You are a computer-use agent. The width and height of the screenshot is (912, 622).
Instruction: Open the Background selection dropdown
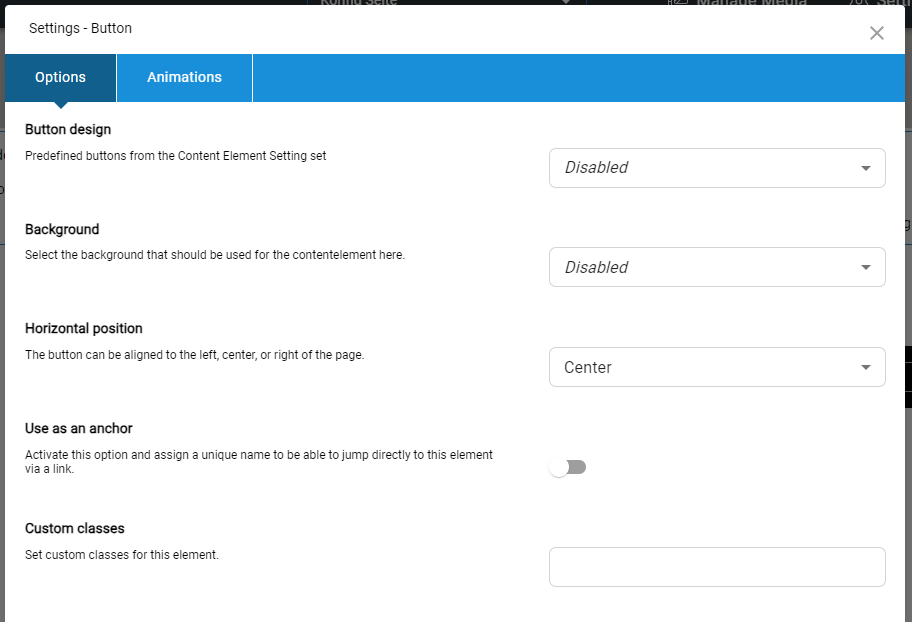717,267
